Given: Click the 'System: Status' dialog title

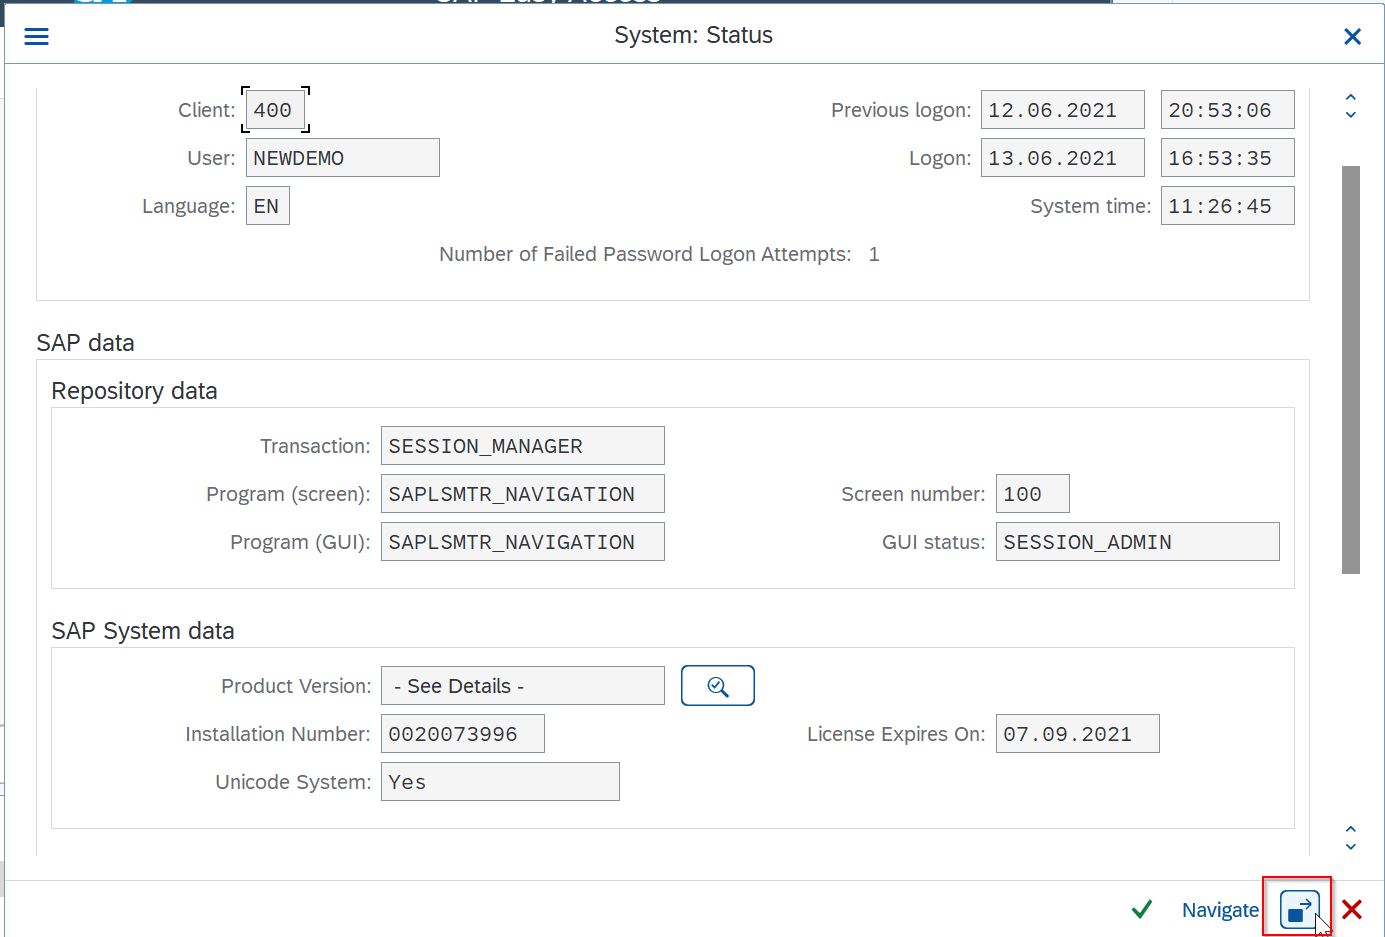Looking at the screenshot, I should coord(693,35).
